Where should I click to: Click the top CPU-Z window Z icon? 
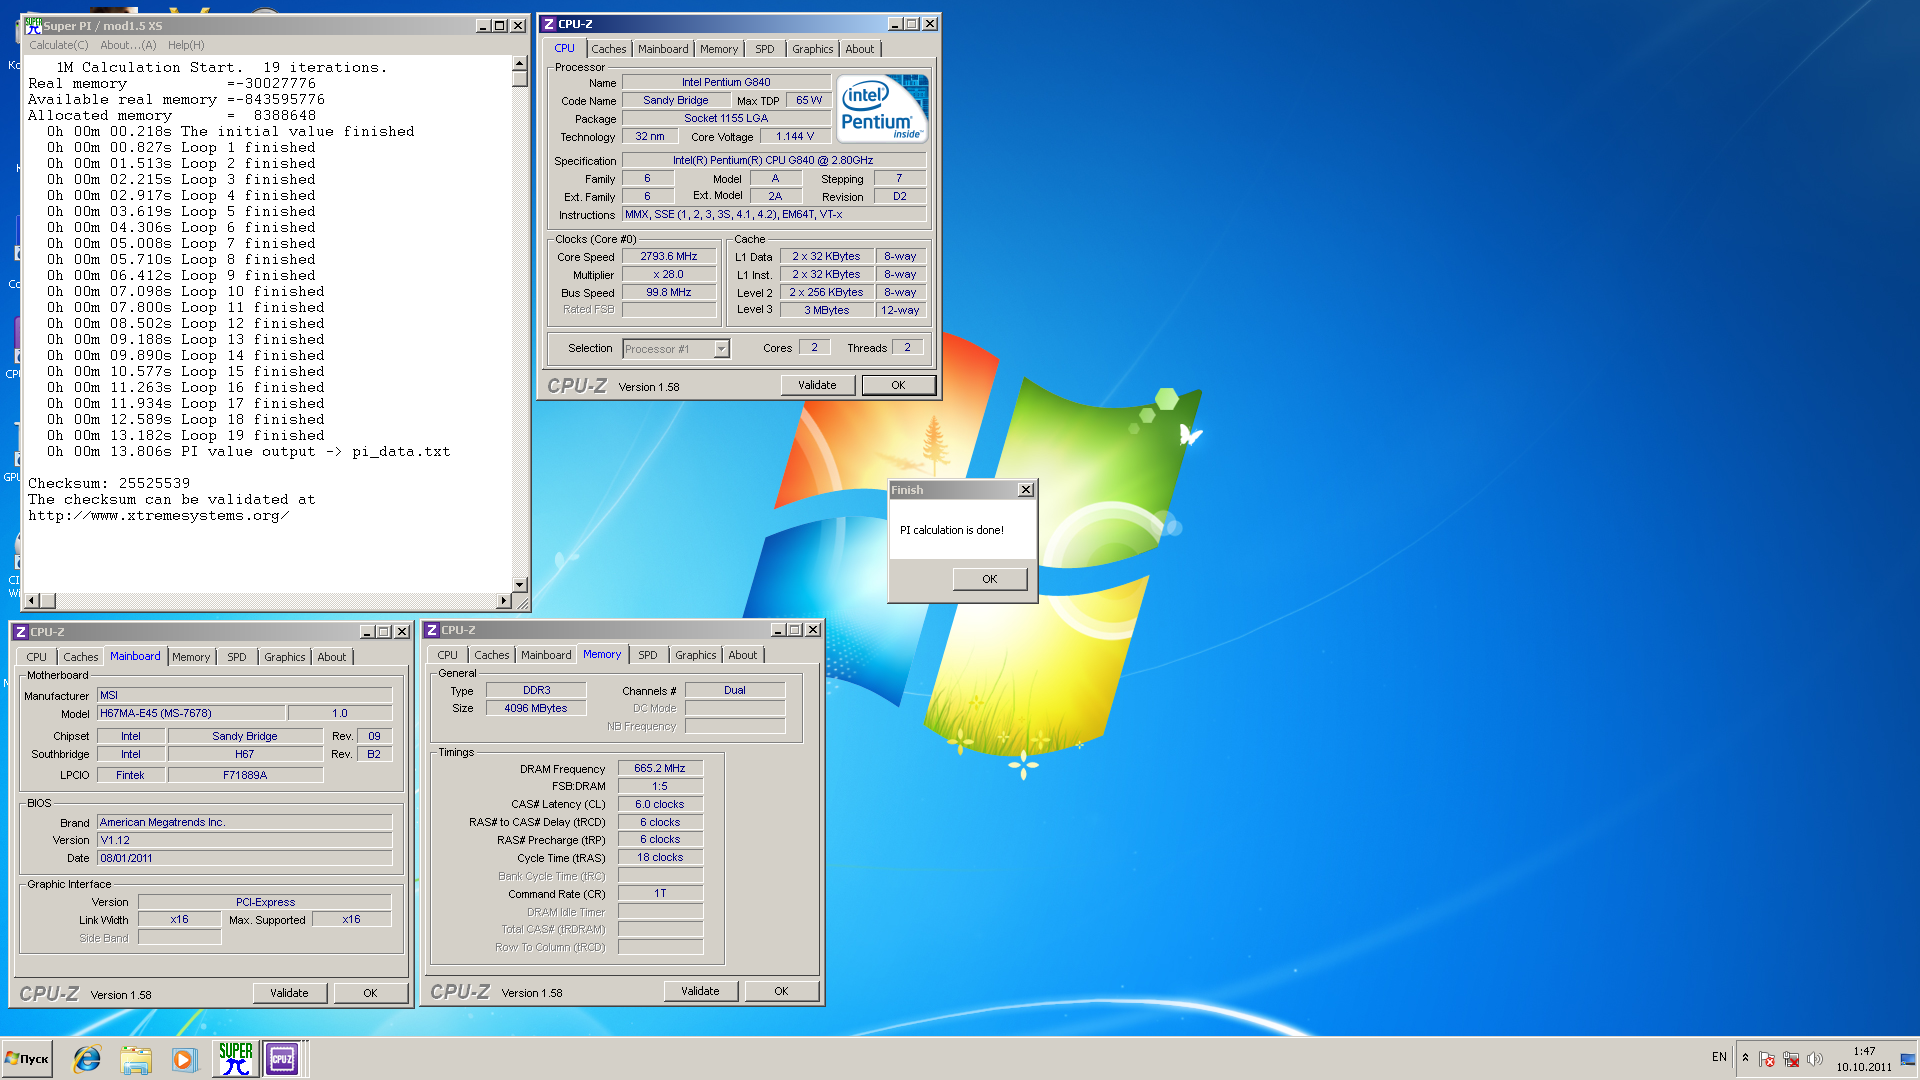pyautogui.click(x=548, y=24)
